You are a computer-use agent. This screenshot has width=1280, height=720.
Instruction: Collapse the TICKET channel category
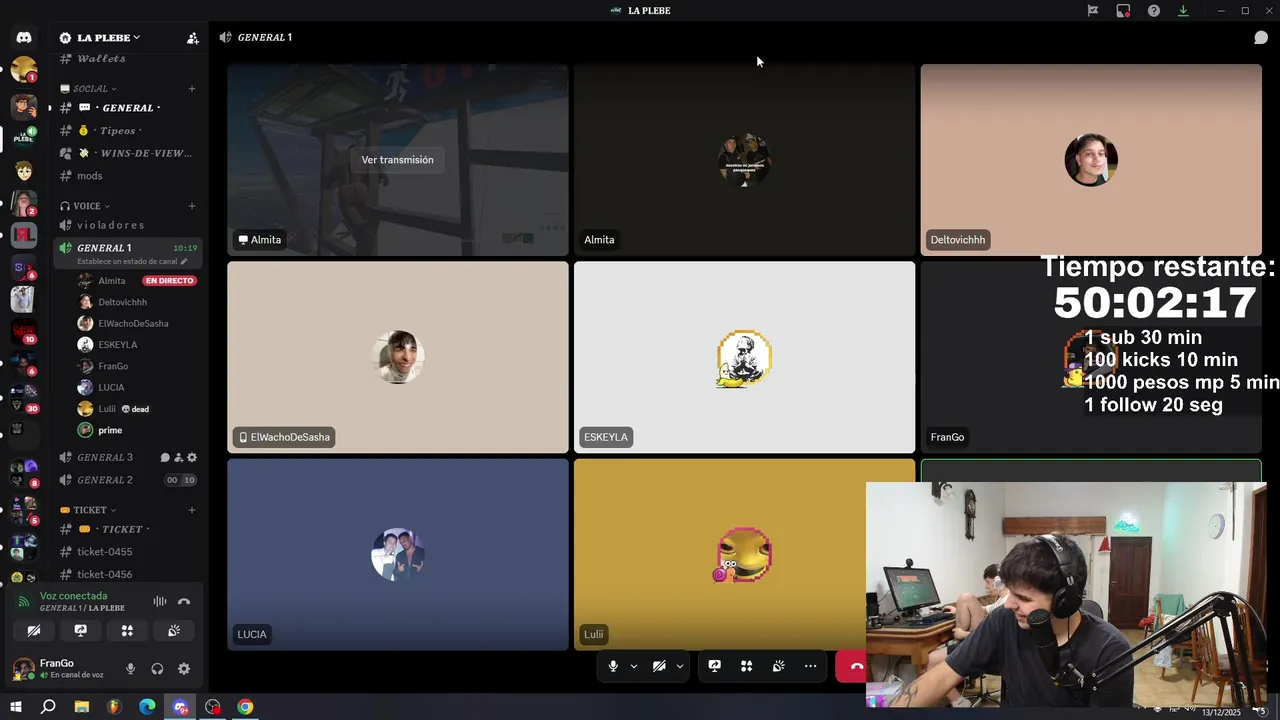pyautogui.click(x=89, y=510)
